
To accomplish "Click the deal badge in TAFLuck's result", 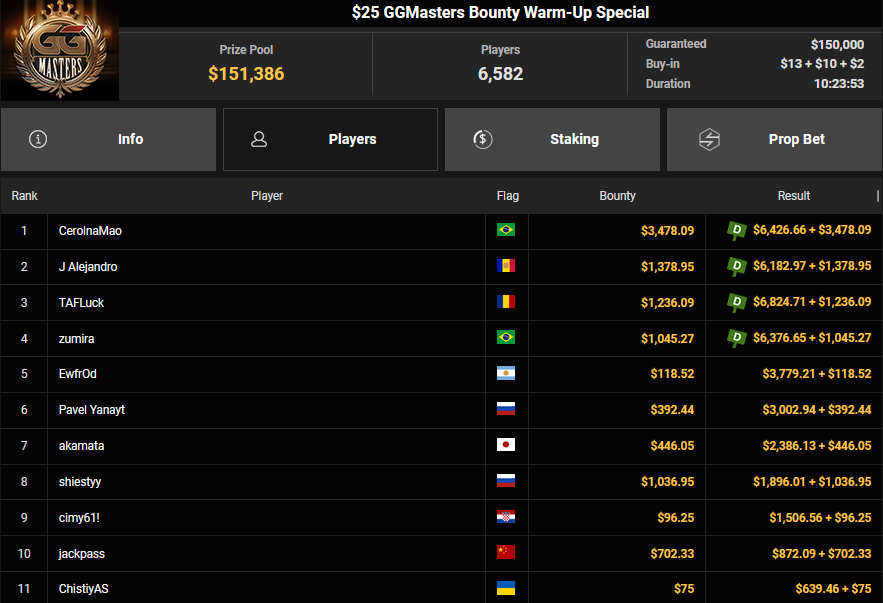I will [737, 302].
